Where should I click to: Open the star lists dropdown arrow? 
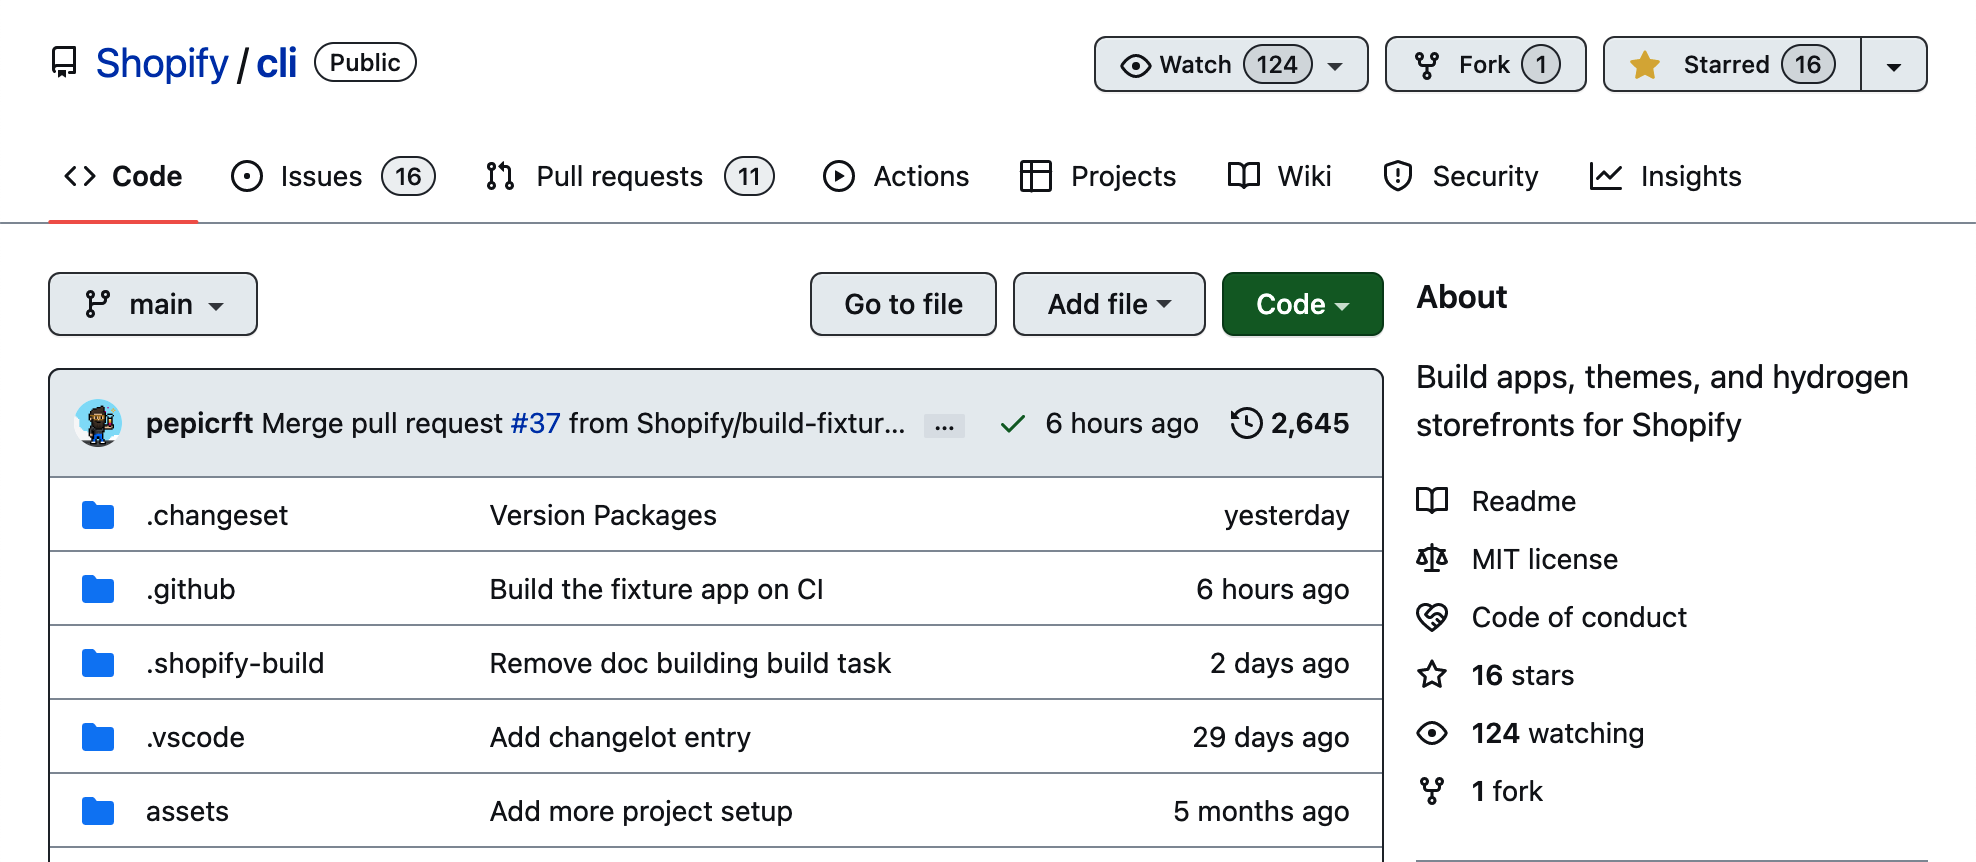coord(1893,65)
